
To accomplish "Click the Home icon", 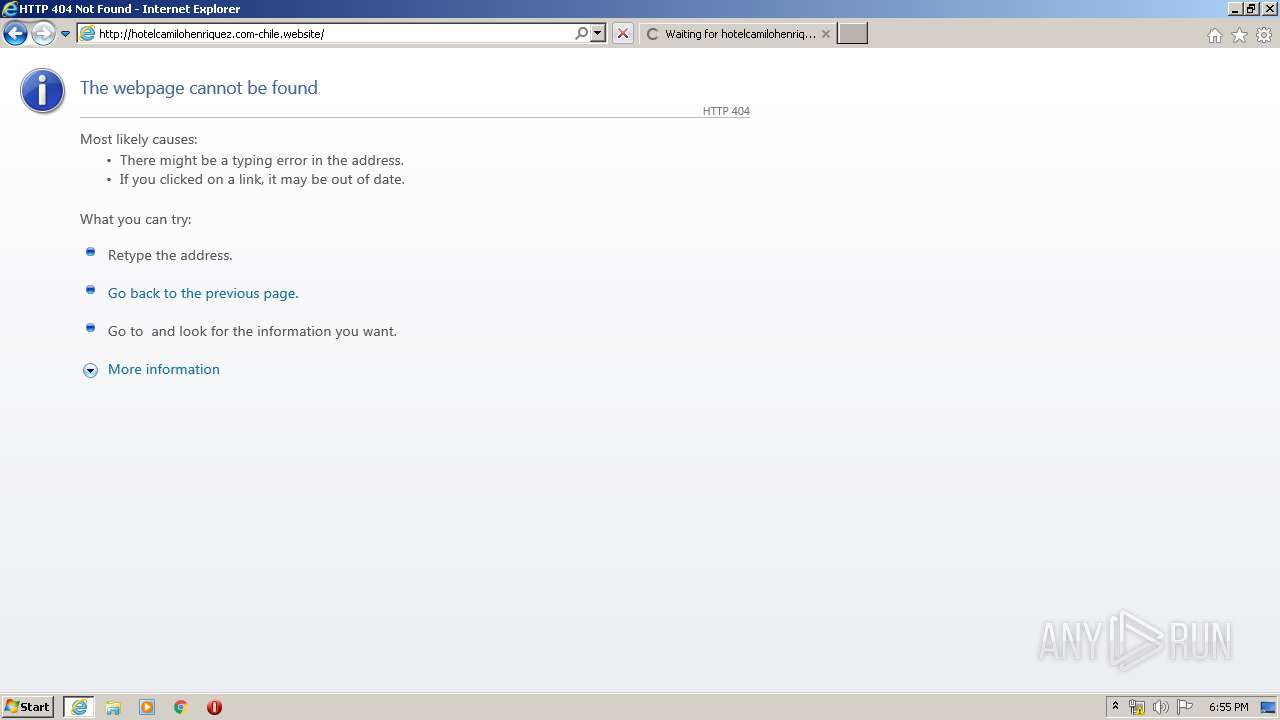I will (1214, 35).
